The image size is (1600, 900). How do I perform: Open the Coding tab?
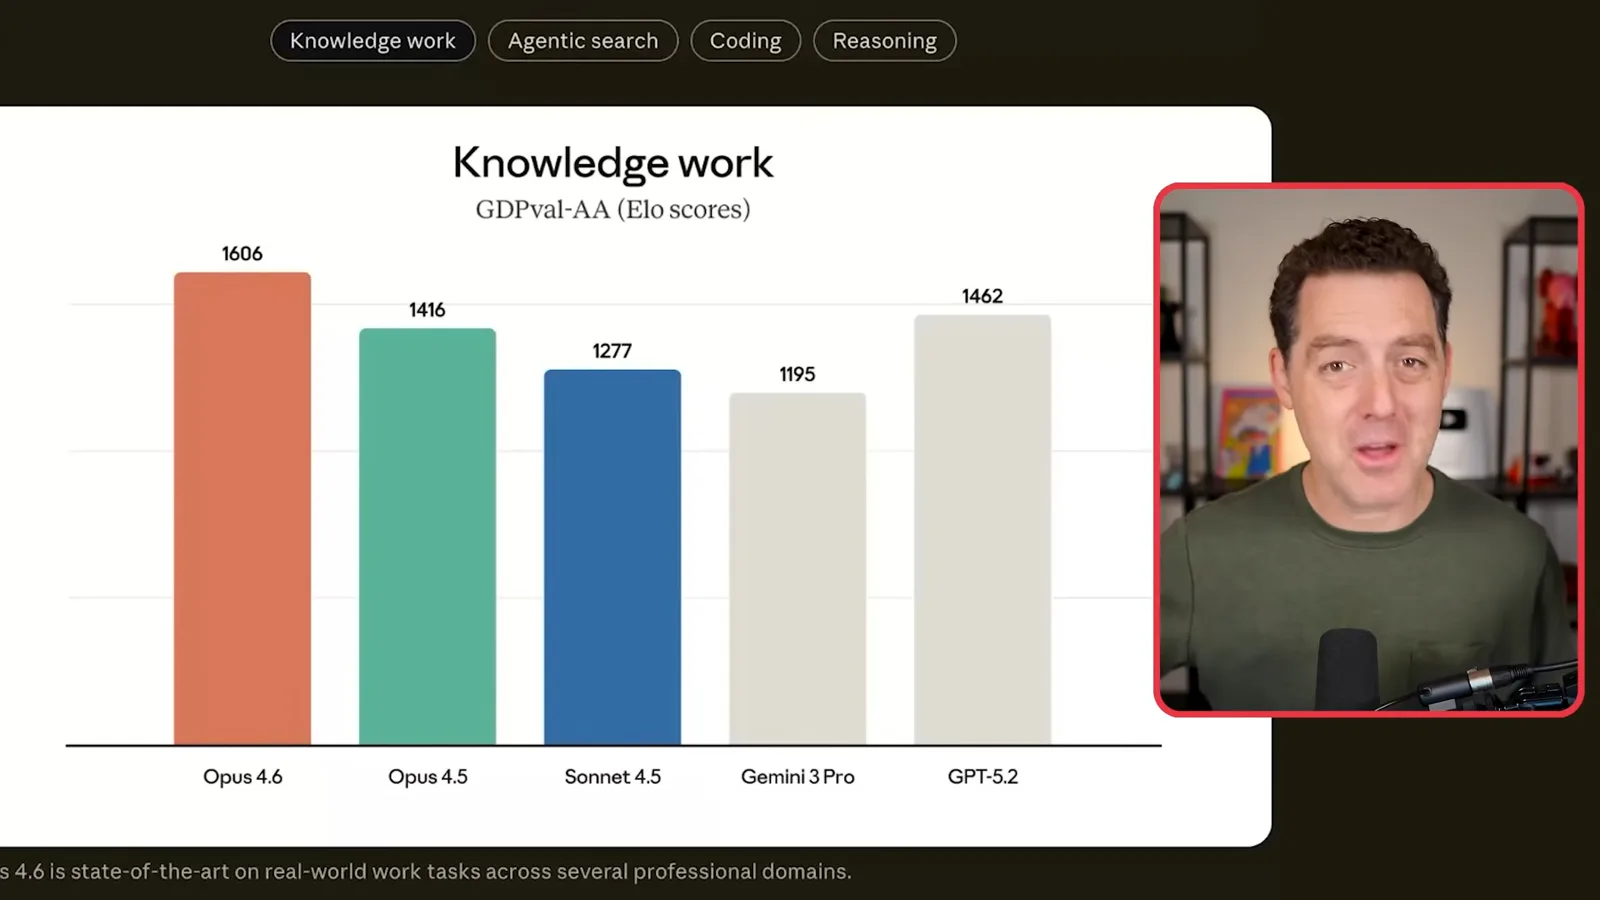click(x=746, y=41)
